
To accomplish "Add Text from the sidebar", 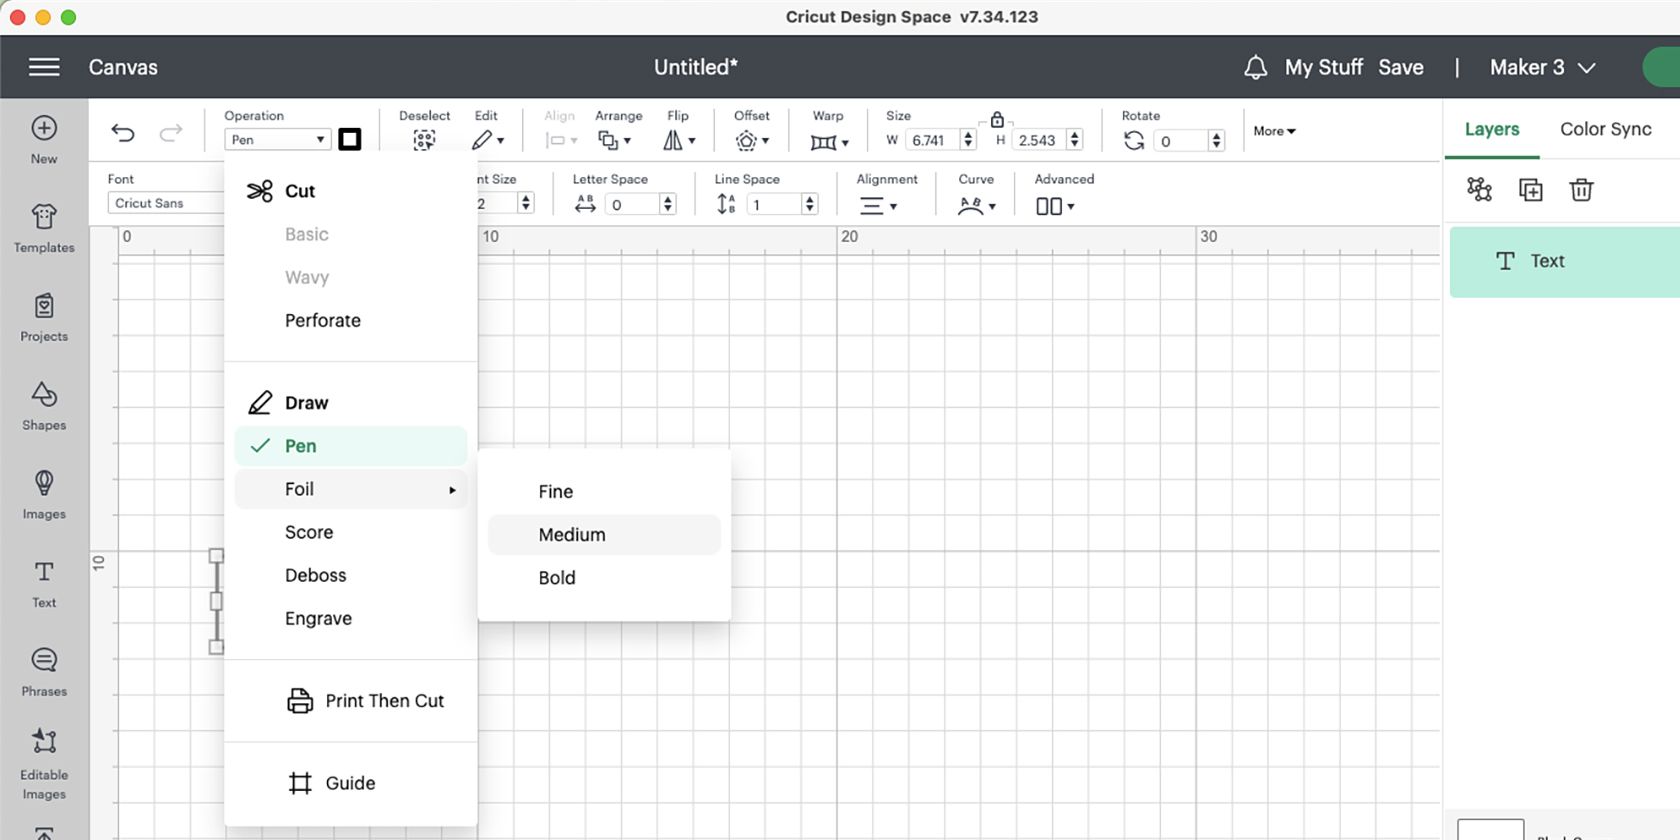I will tap(44, 584).
